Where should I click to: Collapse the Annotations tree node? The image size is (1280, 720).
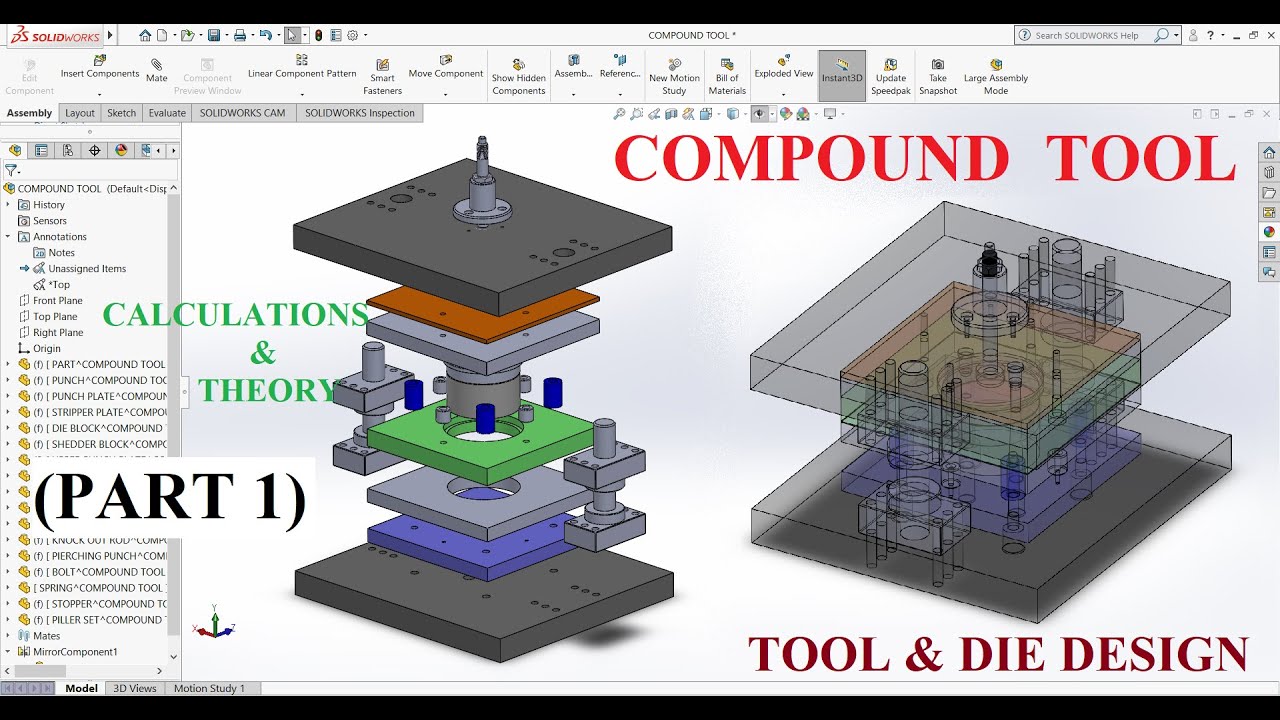(8, 237)
